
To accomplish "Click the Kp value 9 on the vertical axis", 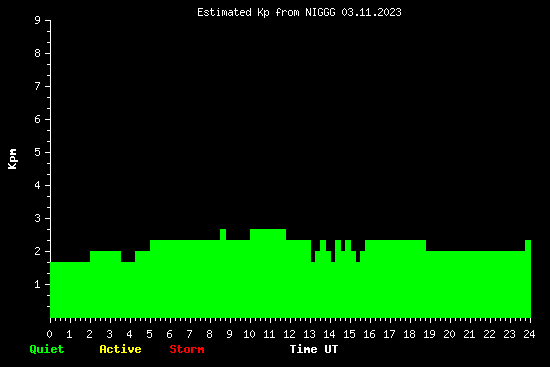I will [x=38, y=20].
